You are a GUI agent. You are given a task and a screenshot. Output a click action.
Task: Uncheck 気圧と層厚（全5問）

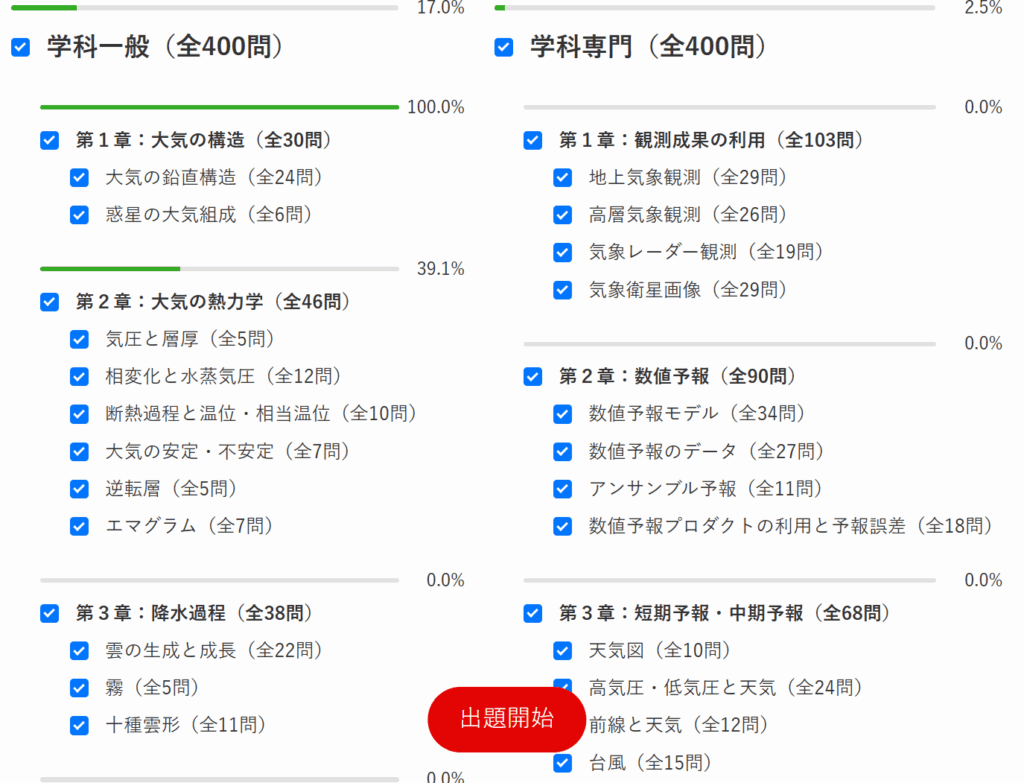point(80,339)
